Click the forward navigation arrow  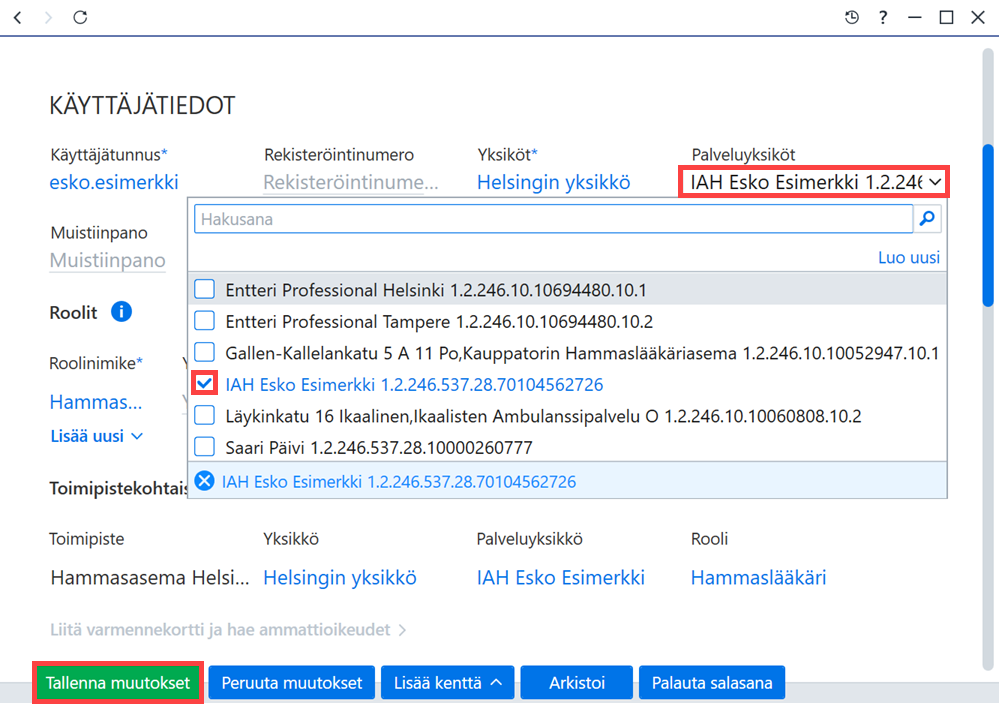48,17
